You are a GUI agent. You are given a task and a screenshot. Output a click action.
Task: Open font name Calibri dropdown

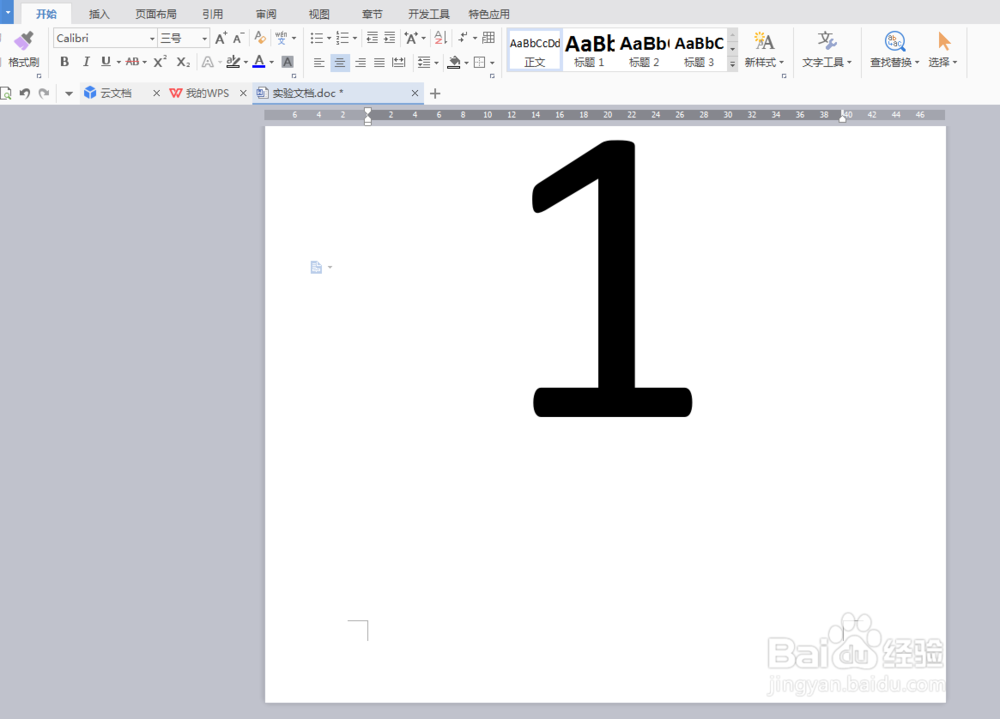click(x=152, y=39)
